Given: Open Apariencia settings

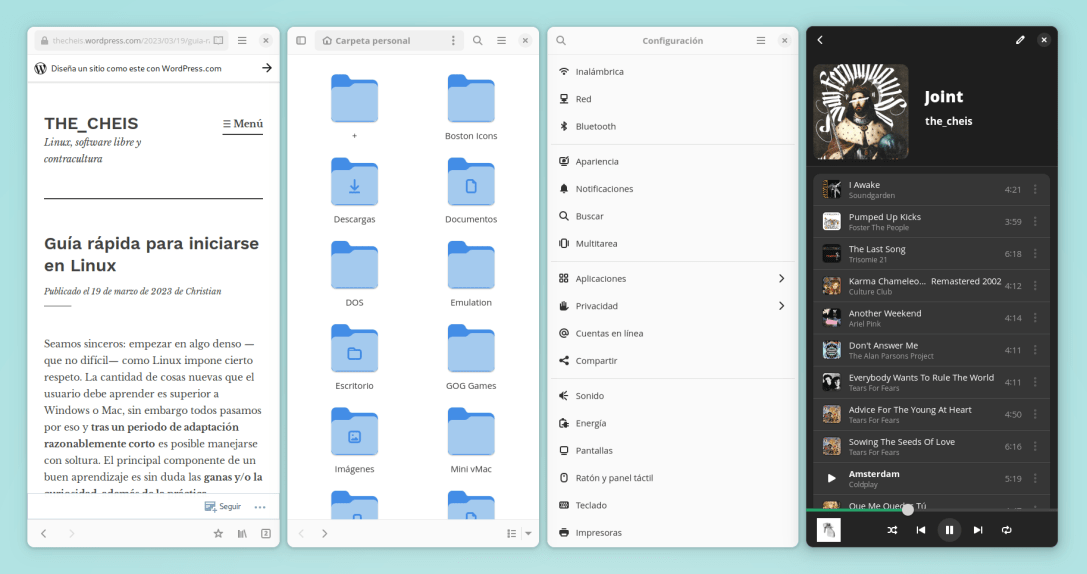Looking at the screenshot, I should (672, 162).
